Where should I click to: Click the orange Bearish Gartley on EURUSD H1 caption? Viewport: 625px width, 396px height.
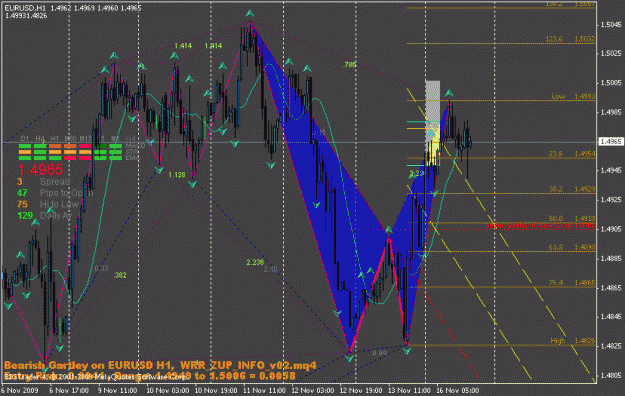tap(160, 365)
